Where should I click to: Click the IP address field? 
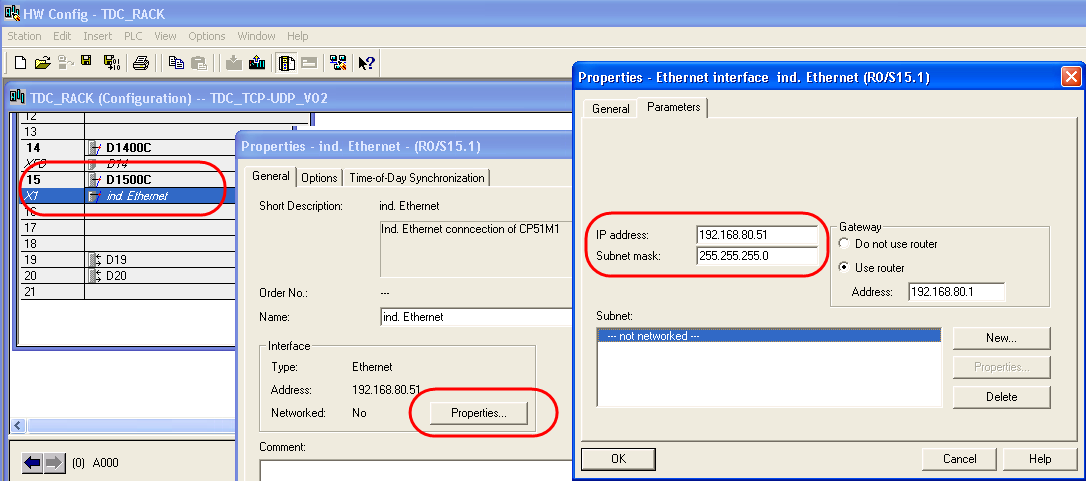tap(757, 235)
